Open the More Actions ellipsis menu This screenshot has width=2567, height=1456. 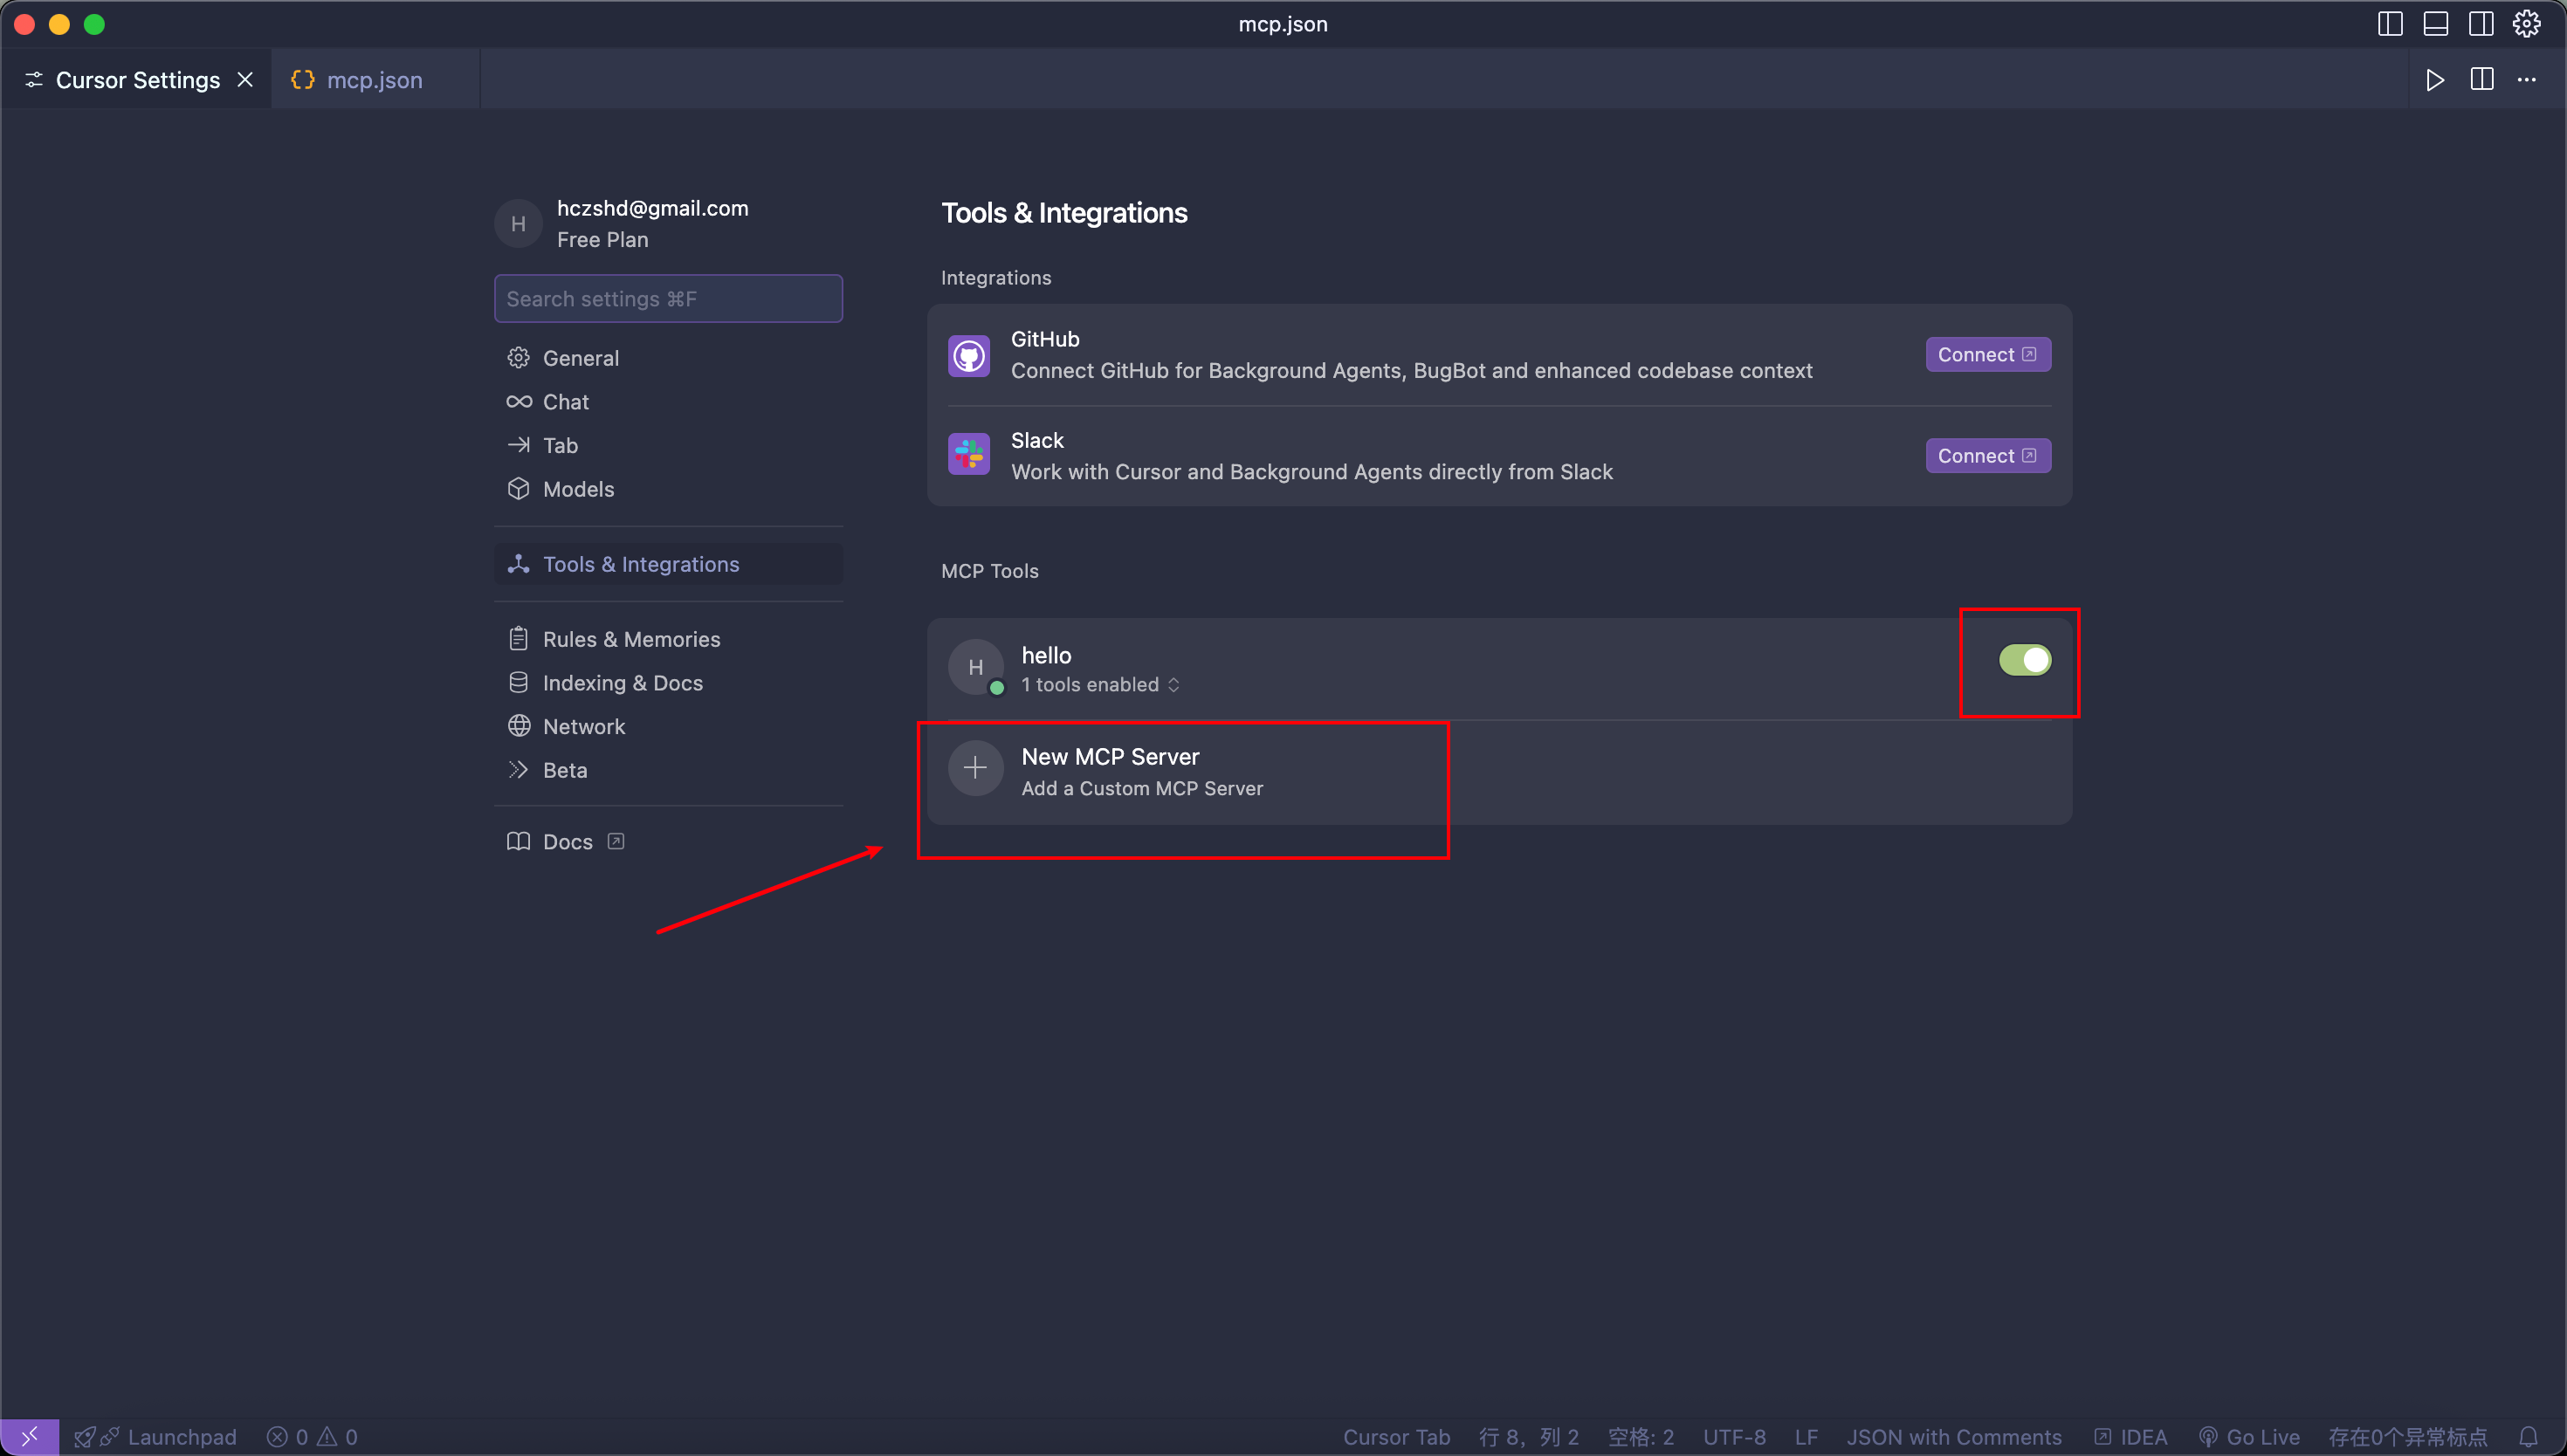tap(2527, 80)
